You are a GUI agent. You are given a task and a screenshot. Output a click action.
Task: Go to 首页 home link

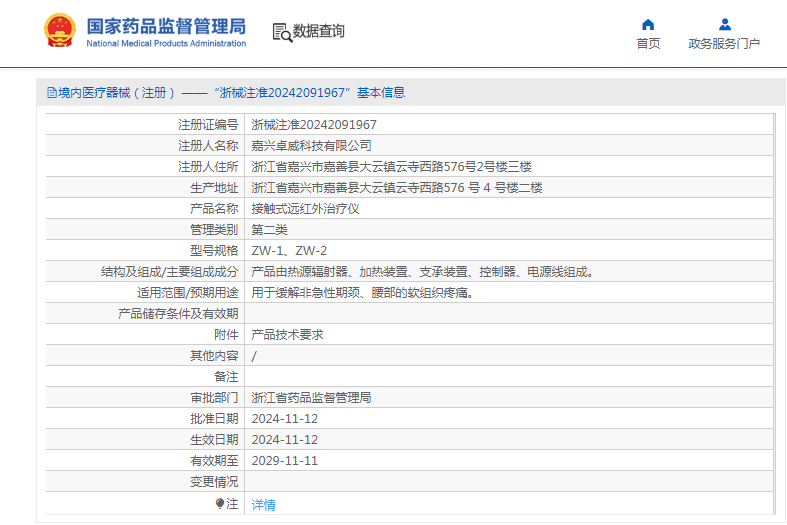click(648, 44)
